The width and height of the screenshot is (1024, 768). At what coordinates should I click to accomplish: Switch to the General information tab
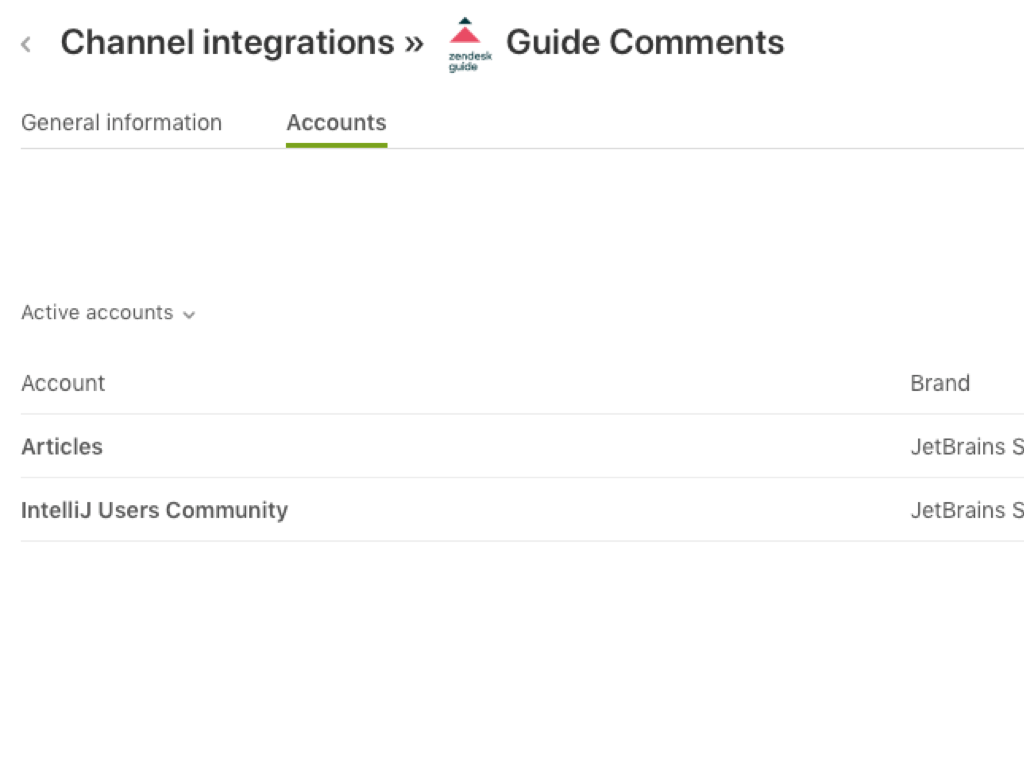[121, 123]
